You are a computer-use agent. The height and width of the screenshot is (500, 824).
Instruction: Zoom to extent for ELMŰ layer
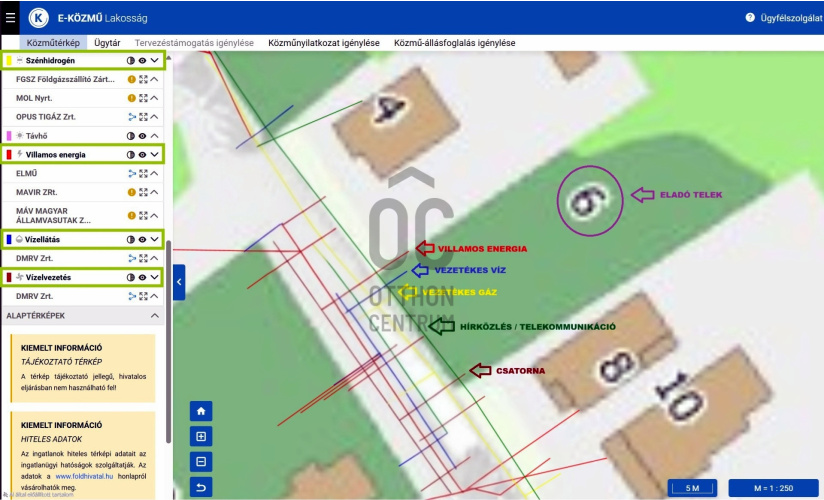tap(143, 173)
